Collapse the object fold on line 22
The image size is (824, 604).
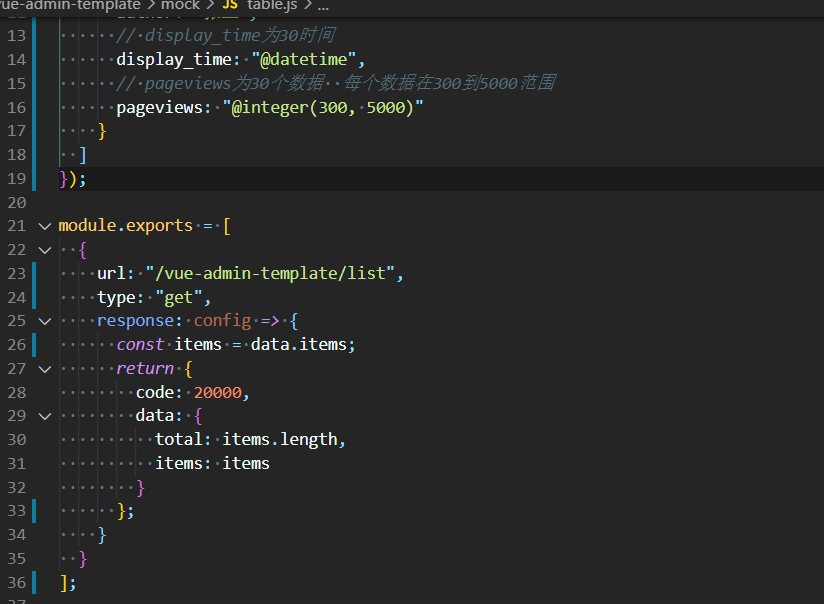(x=44, y=249)
